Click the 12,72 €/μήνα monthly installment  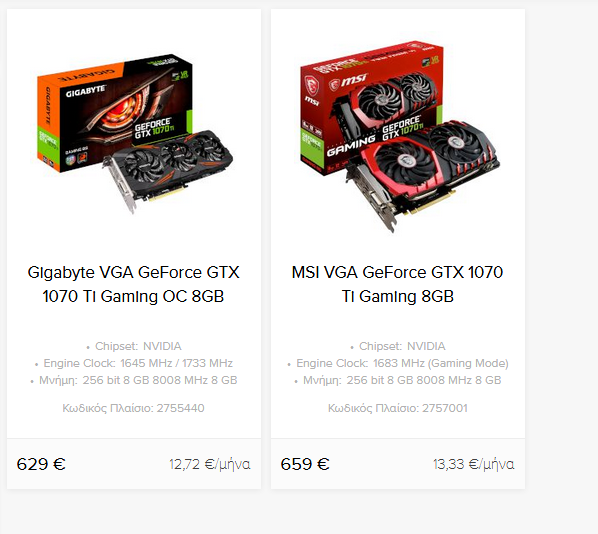click(210, 464)
